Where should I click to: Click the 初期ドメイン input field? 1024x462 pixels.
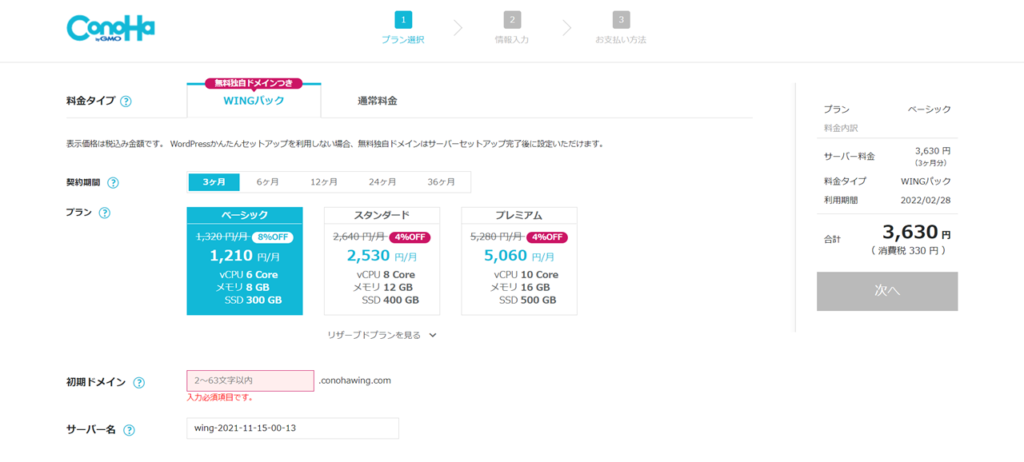(250, 380)
